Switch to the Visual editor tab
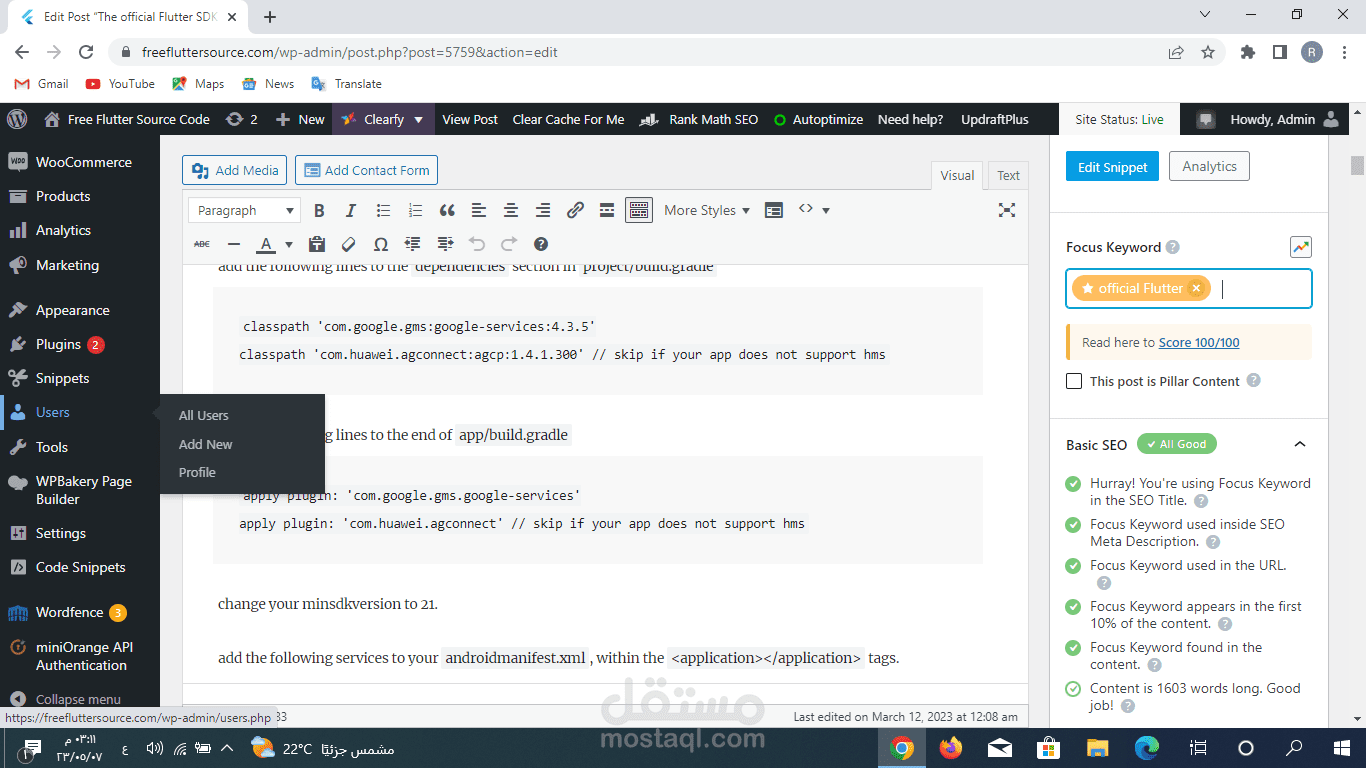1366x768 pixels. [x=957, y=175]
